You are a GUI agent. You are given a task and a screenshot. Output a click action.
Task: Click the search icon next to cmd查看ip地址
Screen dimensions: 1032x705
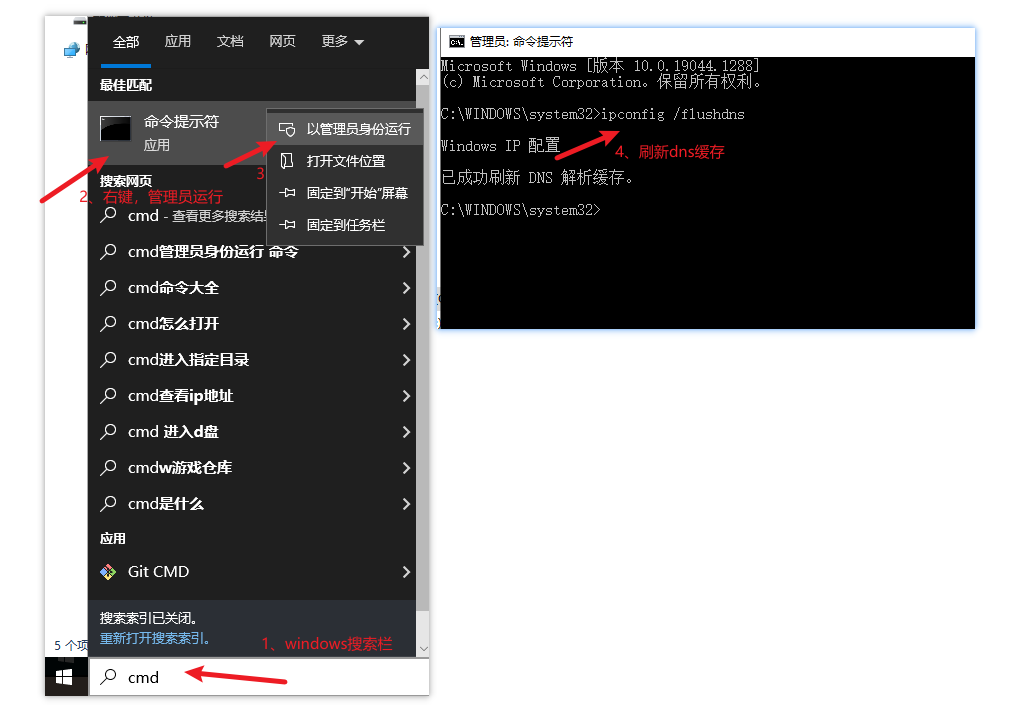[x=109, y=395]
